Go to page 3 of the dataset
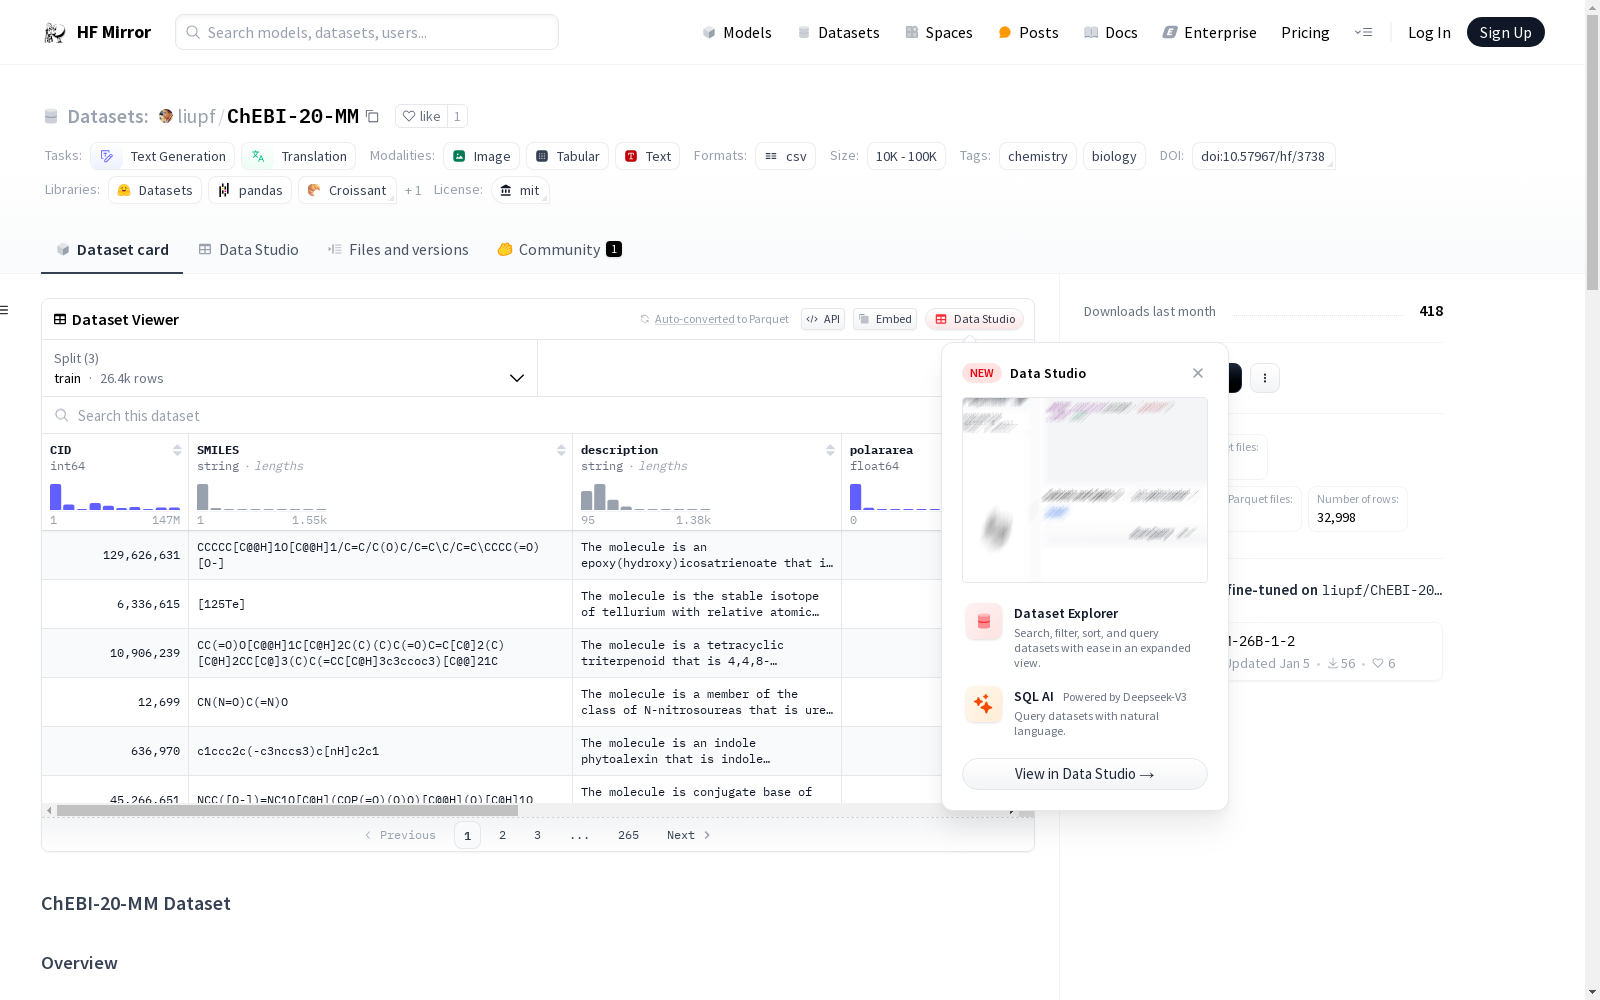Screen dimensions: 1600x1000 pyautogui.click(x=537, y=835)
